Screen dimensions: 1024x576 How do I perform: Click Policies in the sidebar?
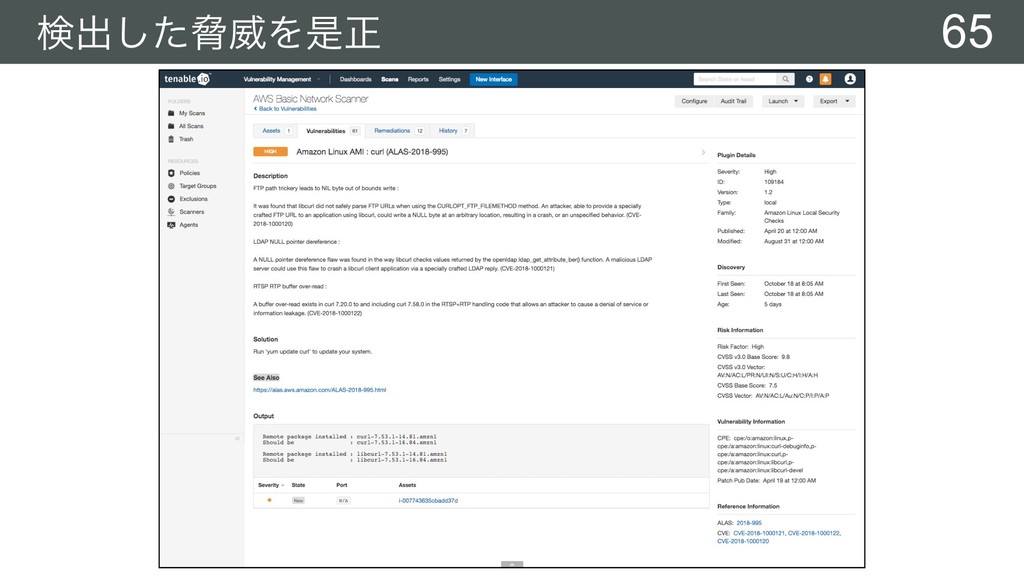coord(189,173)
